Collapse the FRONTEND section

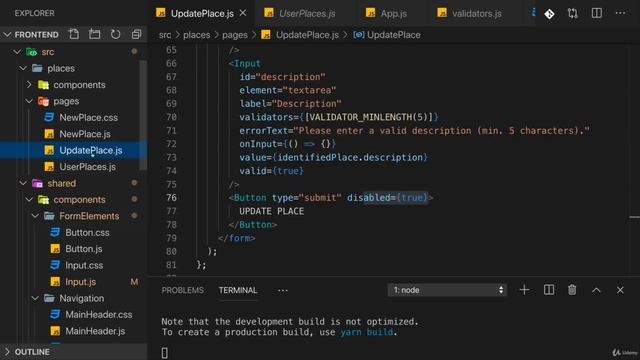(7, 35)
